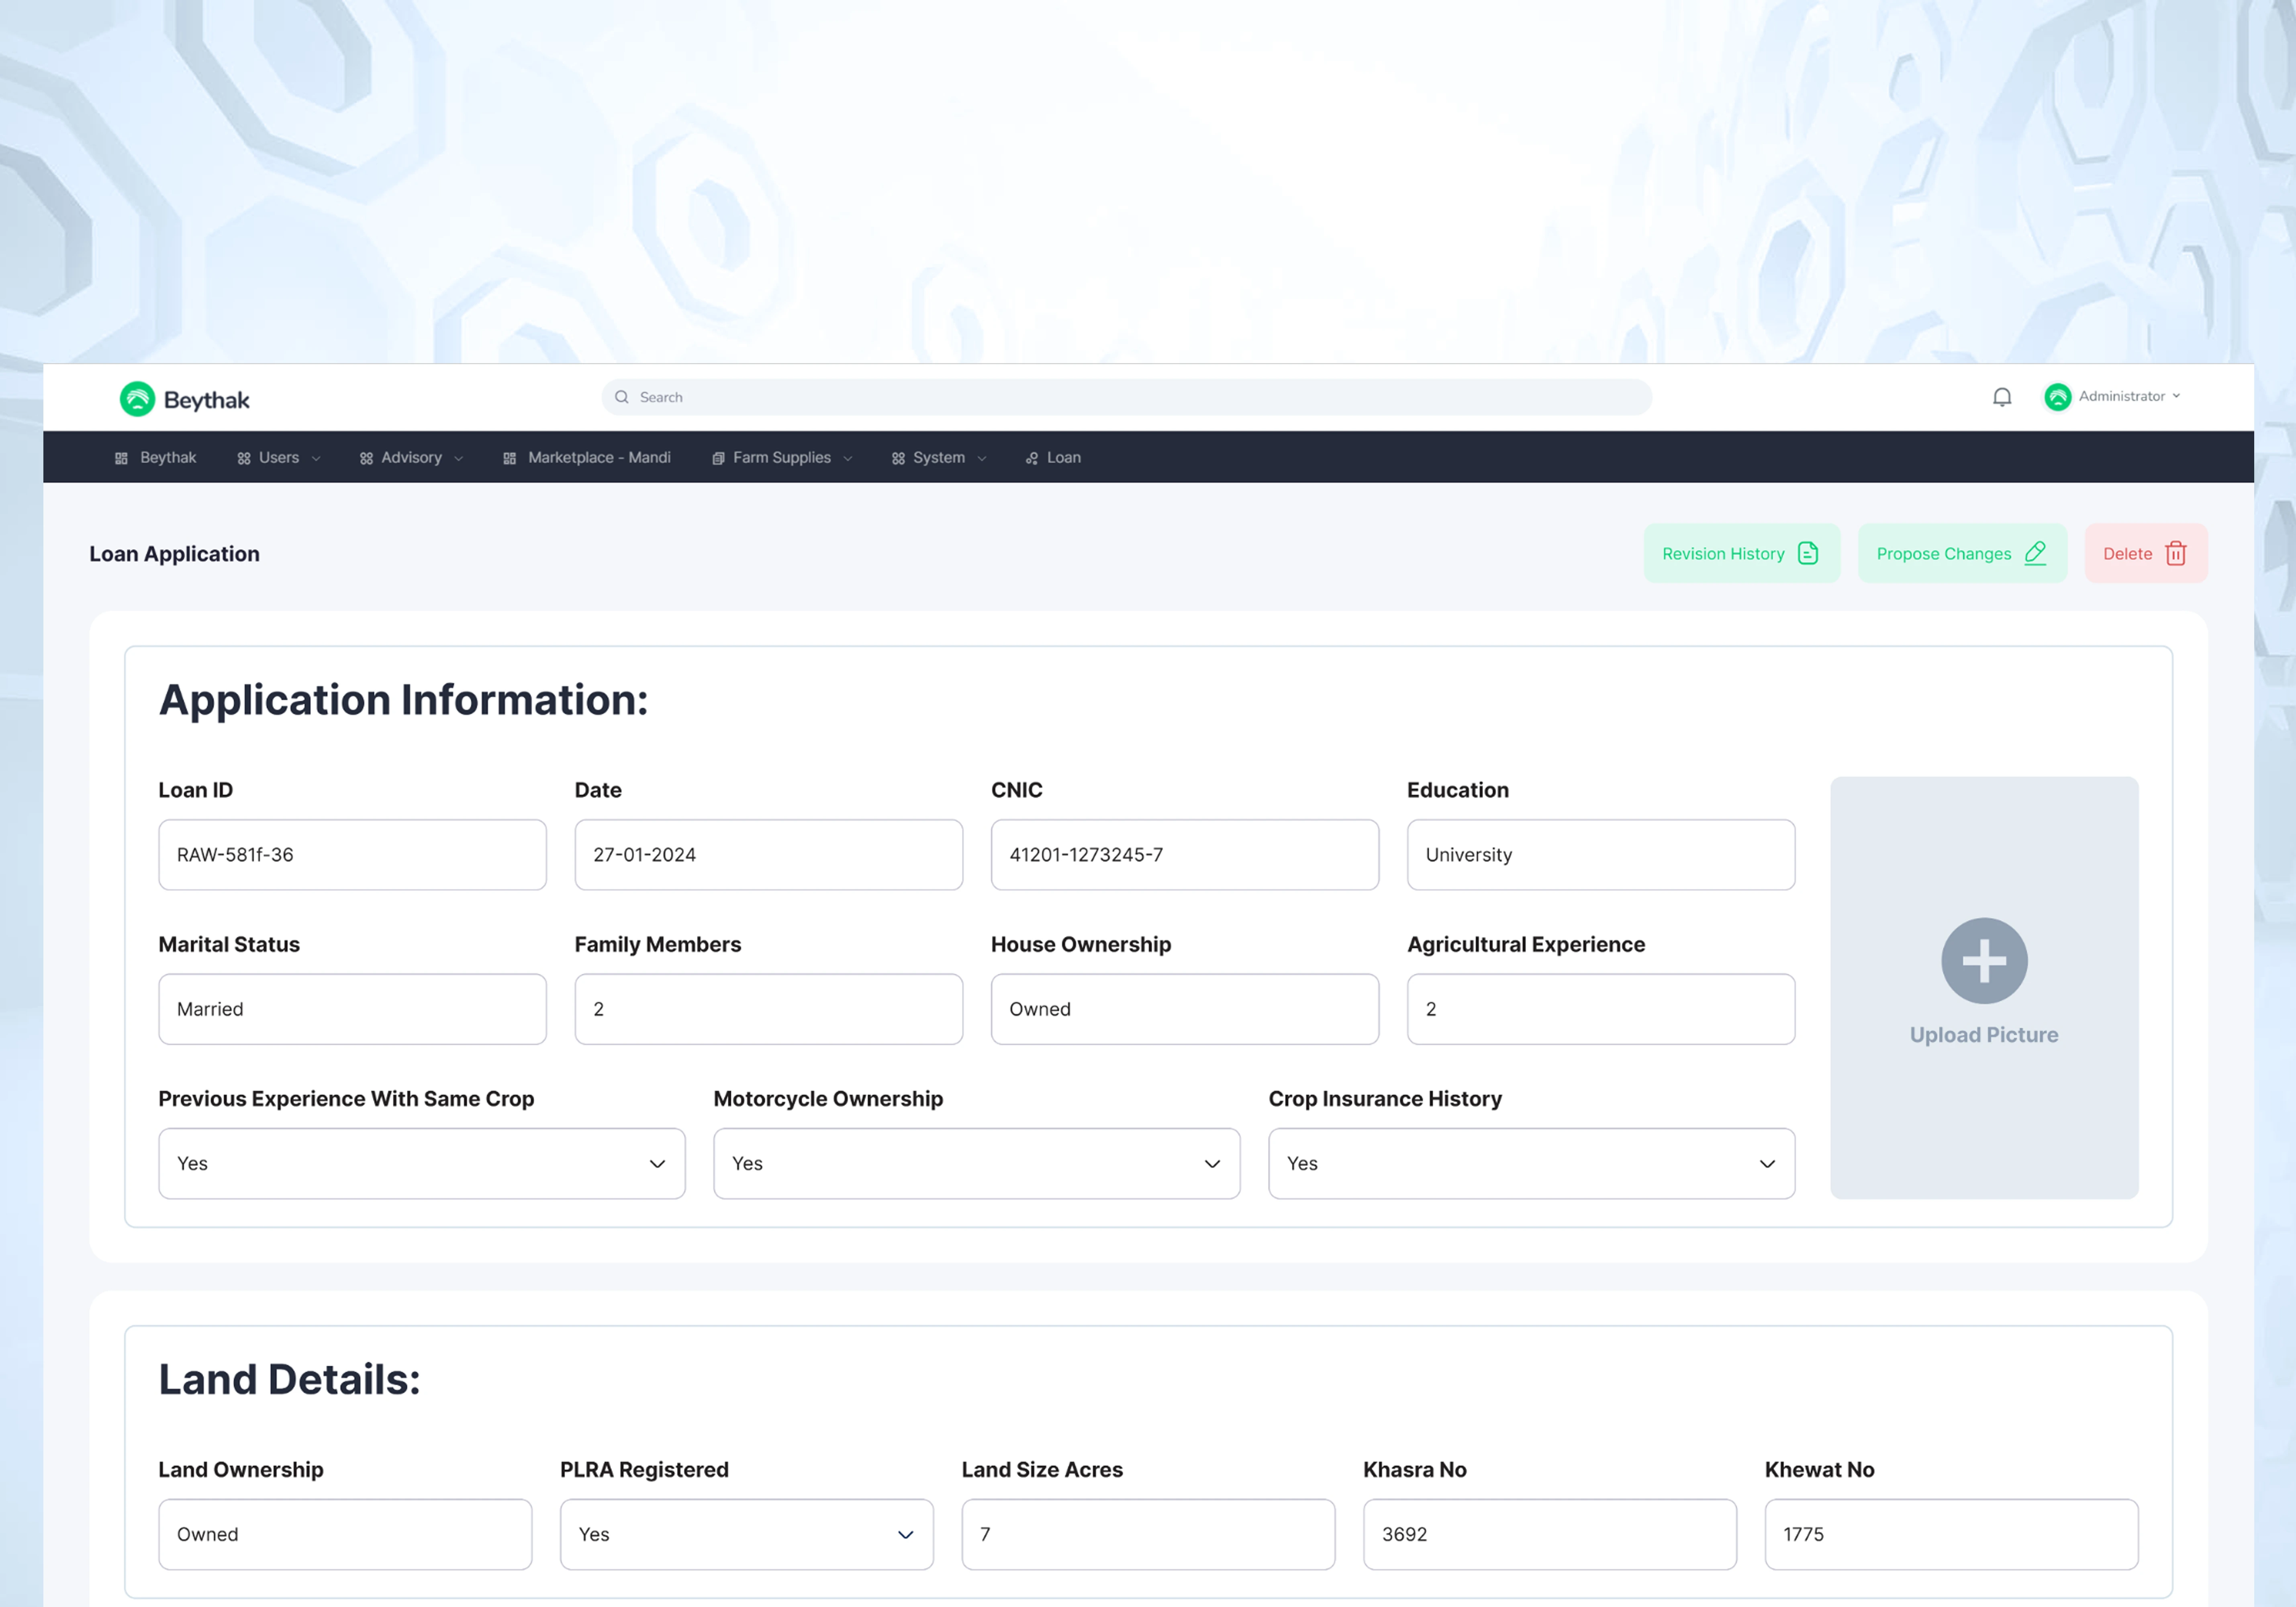Open the notifications bell

point(2002,397)
